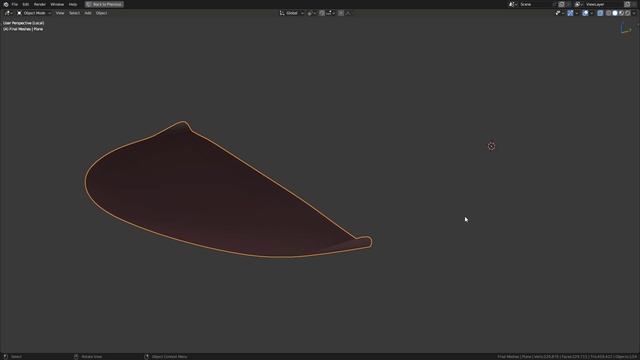Click the view layer browse icon
640x360 pixels.
pyautogui.click(x=579, y=4)
